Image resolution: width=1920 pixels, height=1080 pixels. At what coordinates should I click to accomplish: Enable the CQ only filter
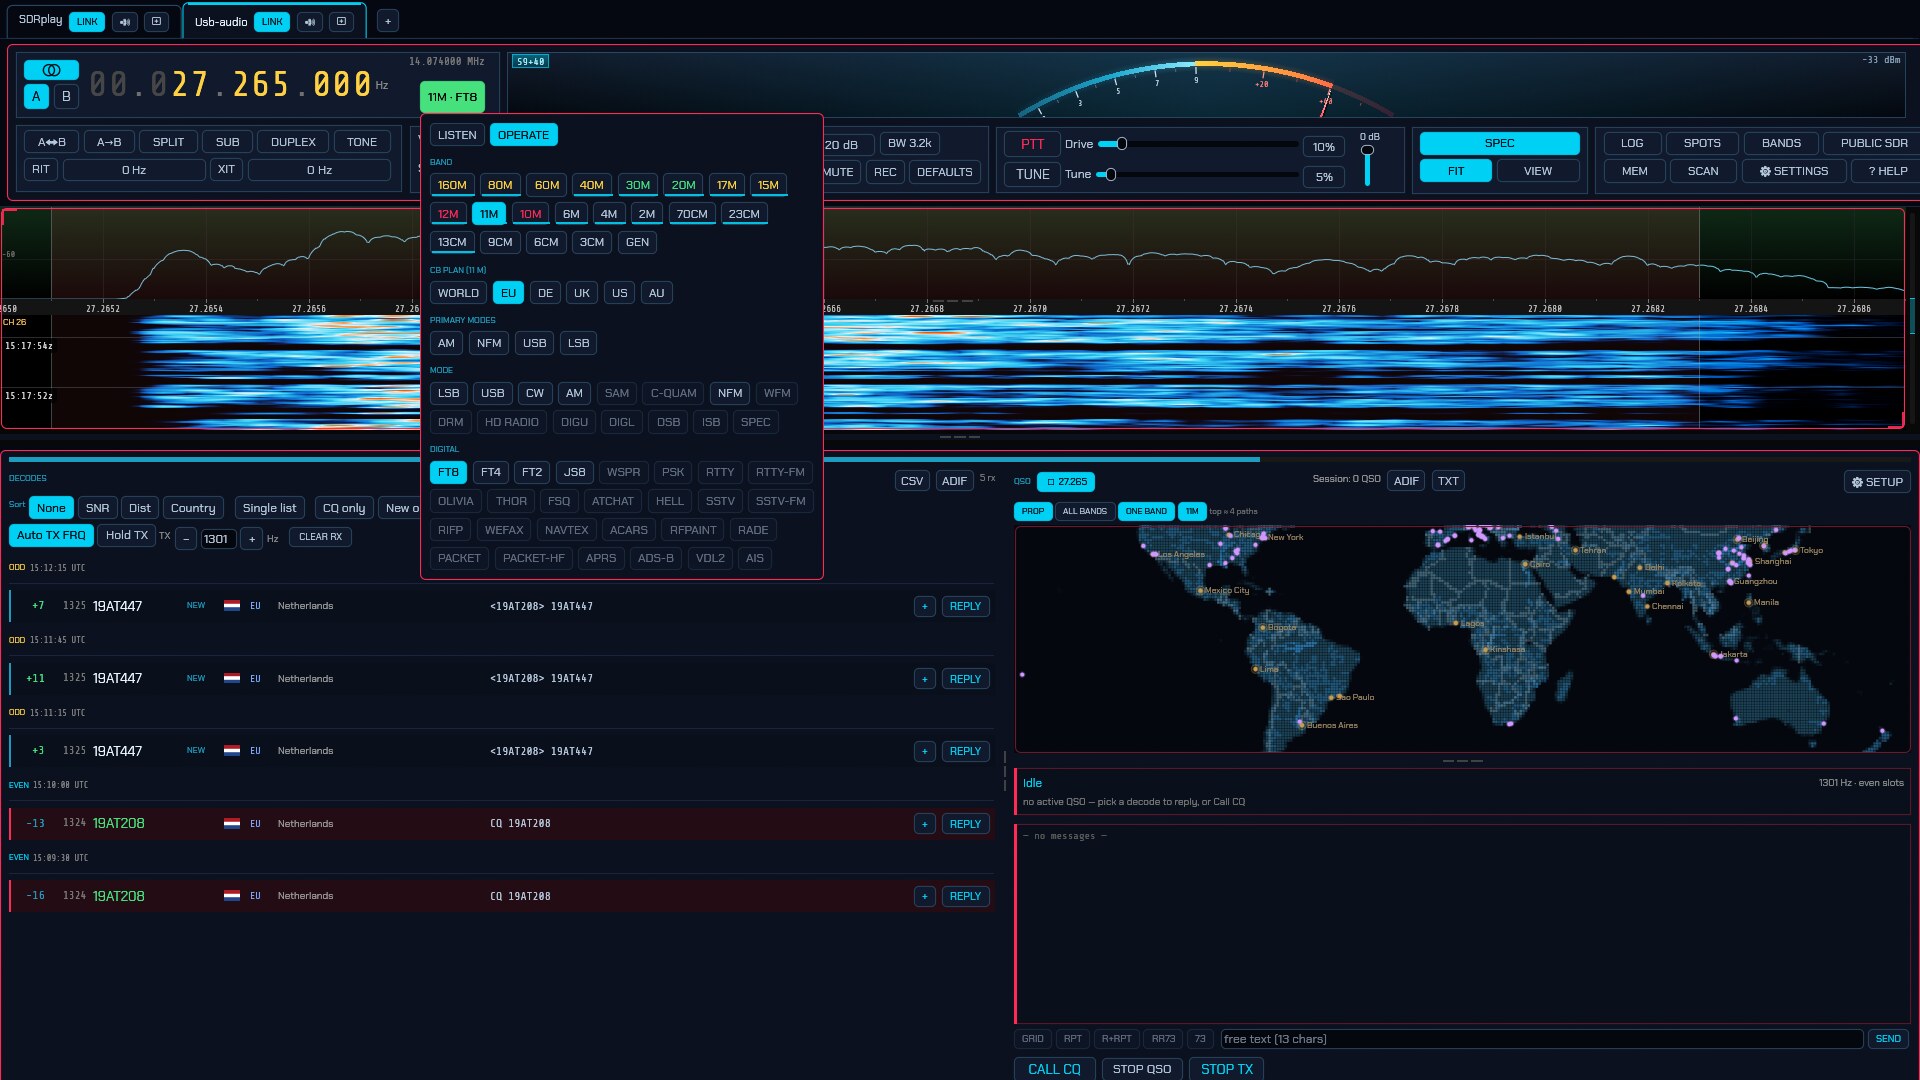[x=343, y=508]
